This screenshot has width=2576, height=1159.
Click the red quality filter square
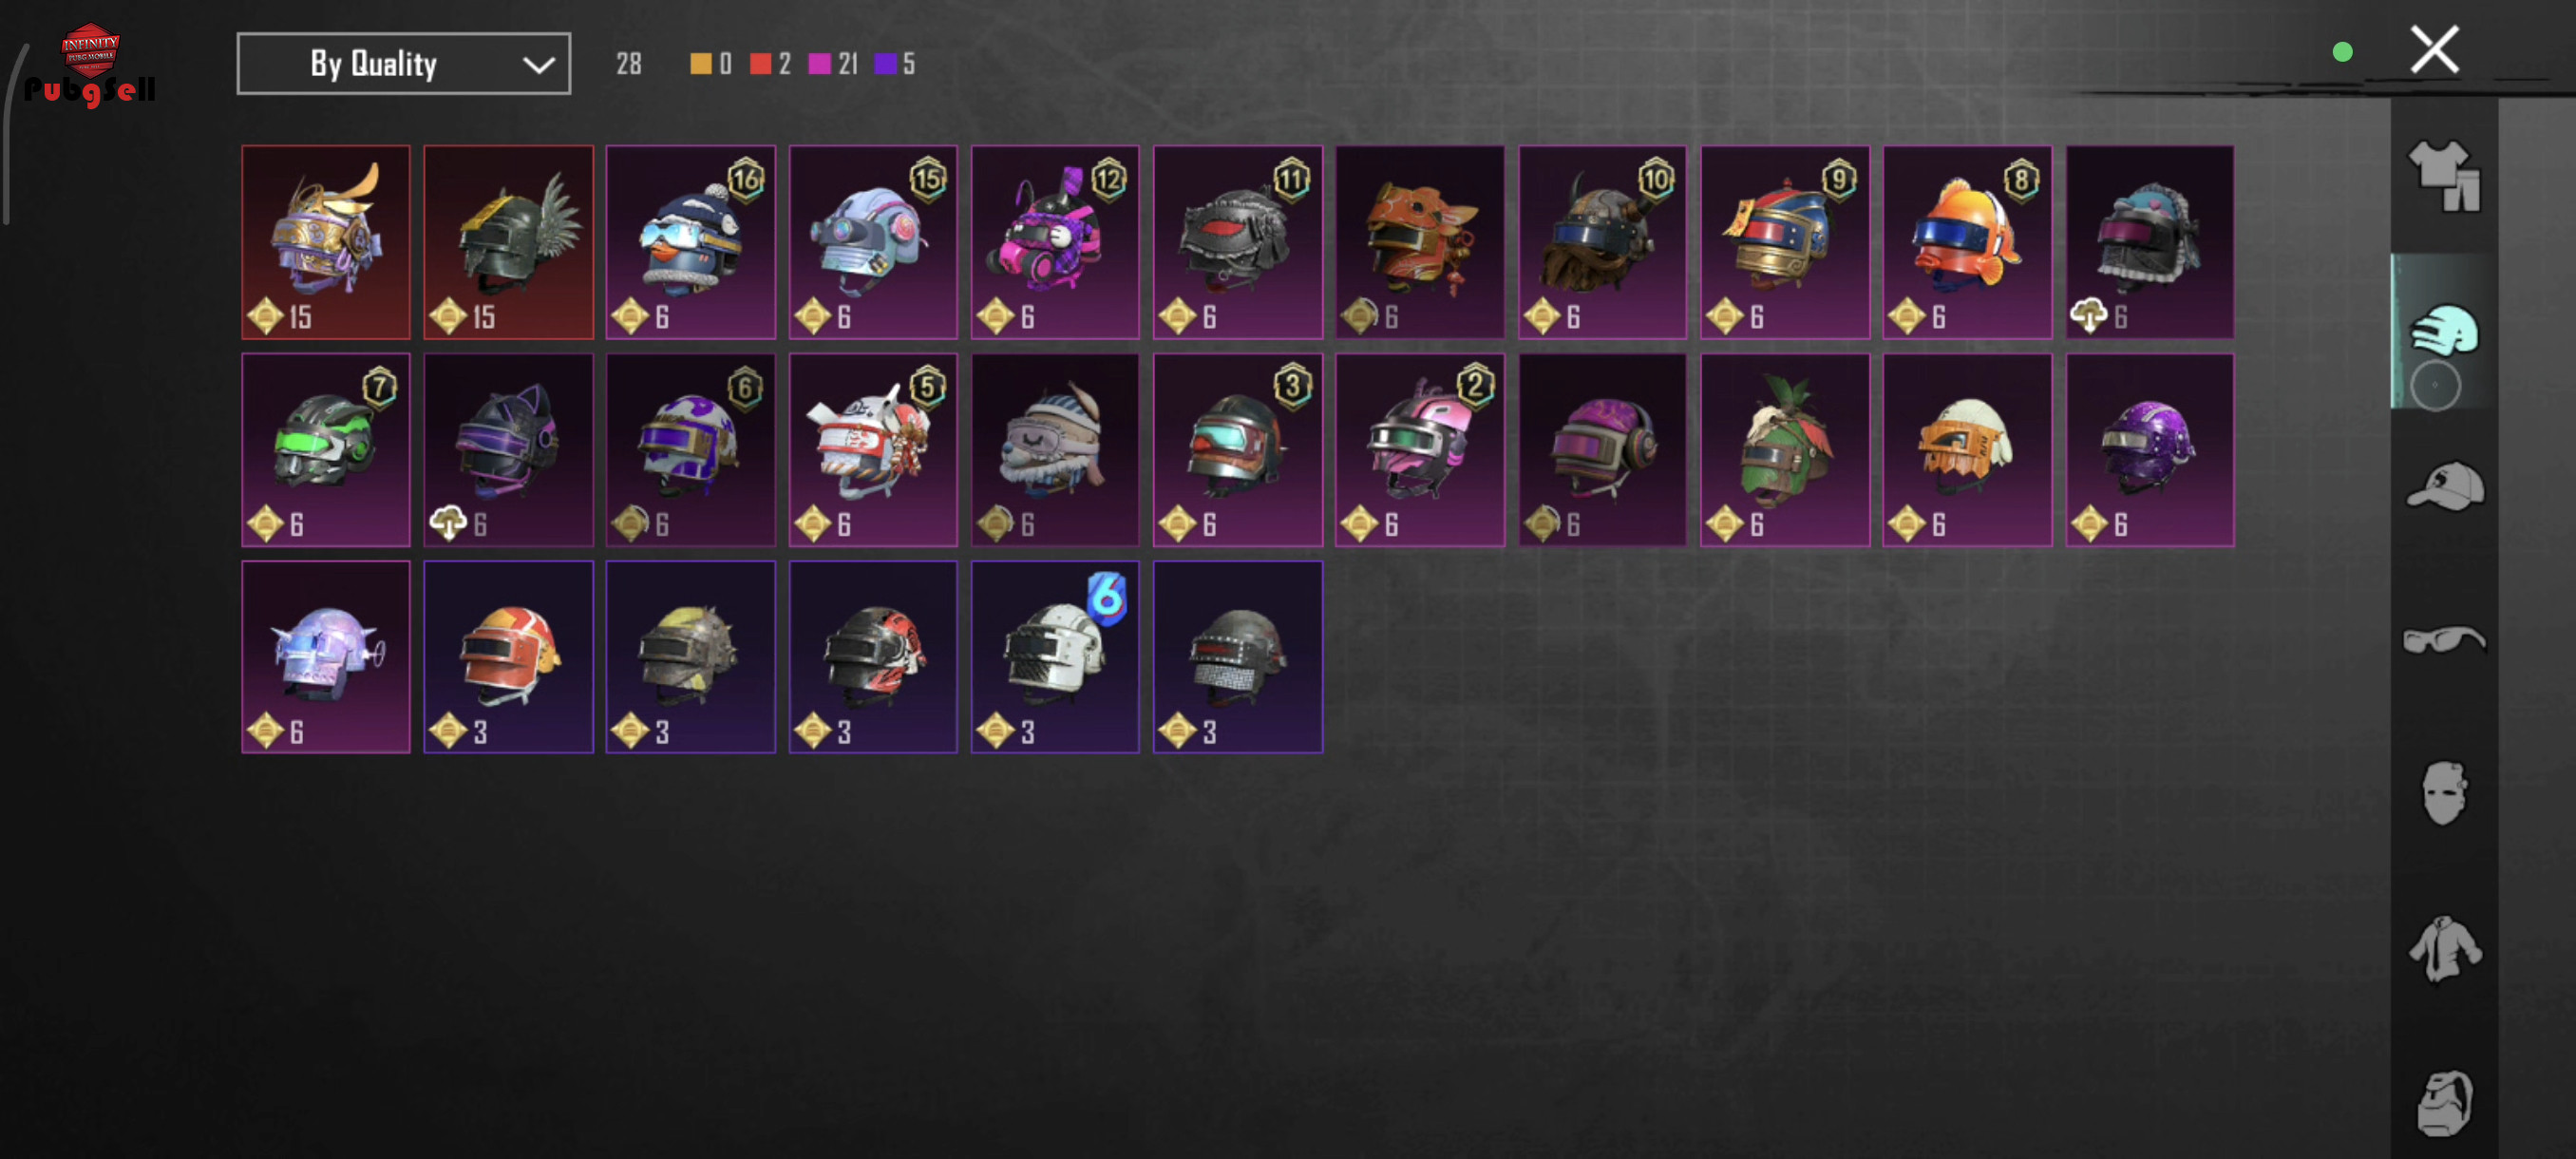(x=760, y=64)
